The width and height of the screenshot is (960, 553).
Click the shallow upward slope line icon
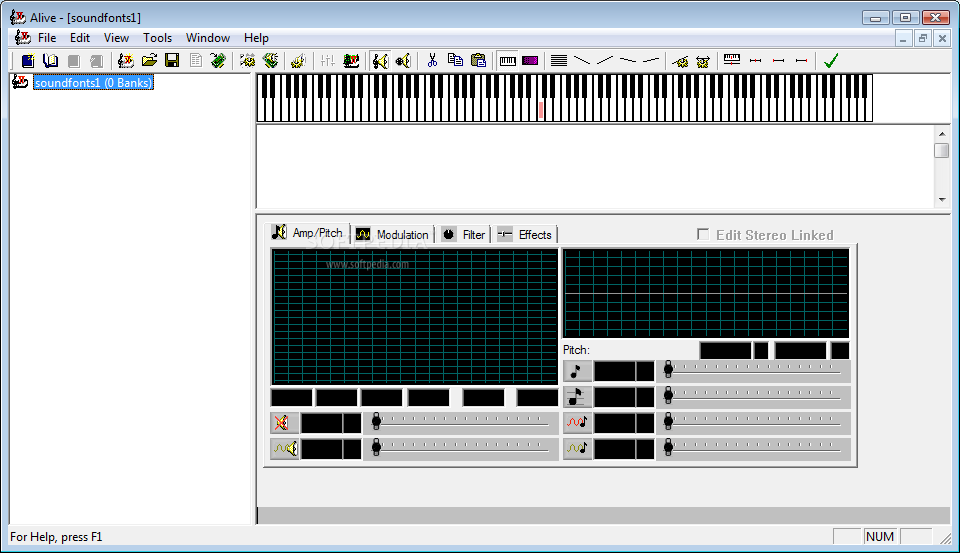click(651, 61)
